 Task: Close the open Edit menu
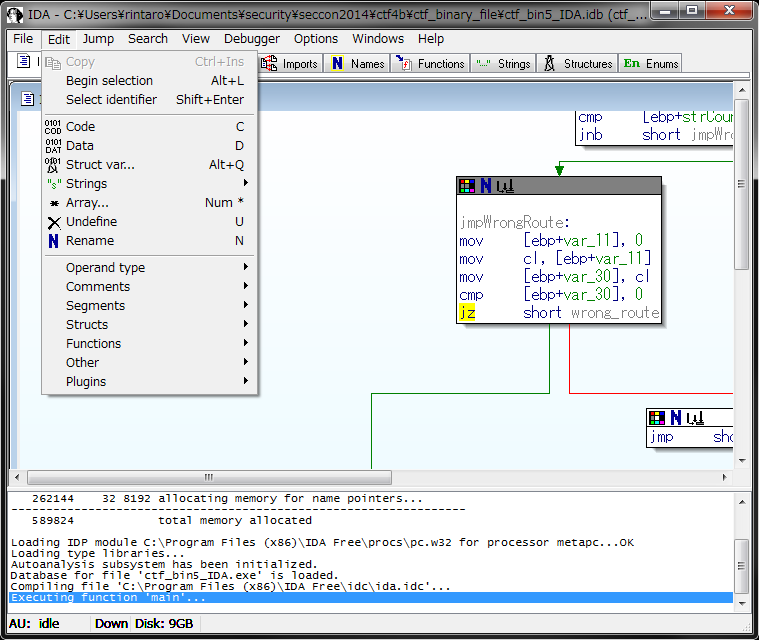tap(59, 39)
